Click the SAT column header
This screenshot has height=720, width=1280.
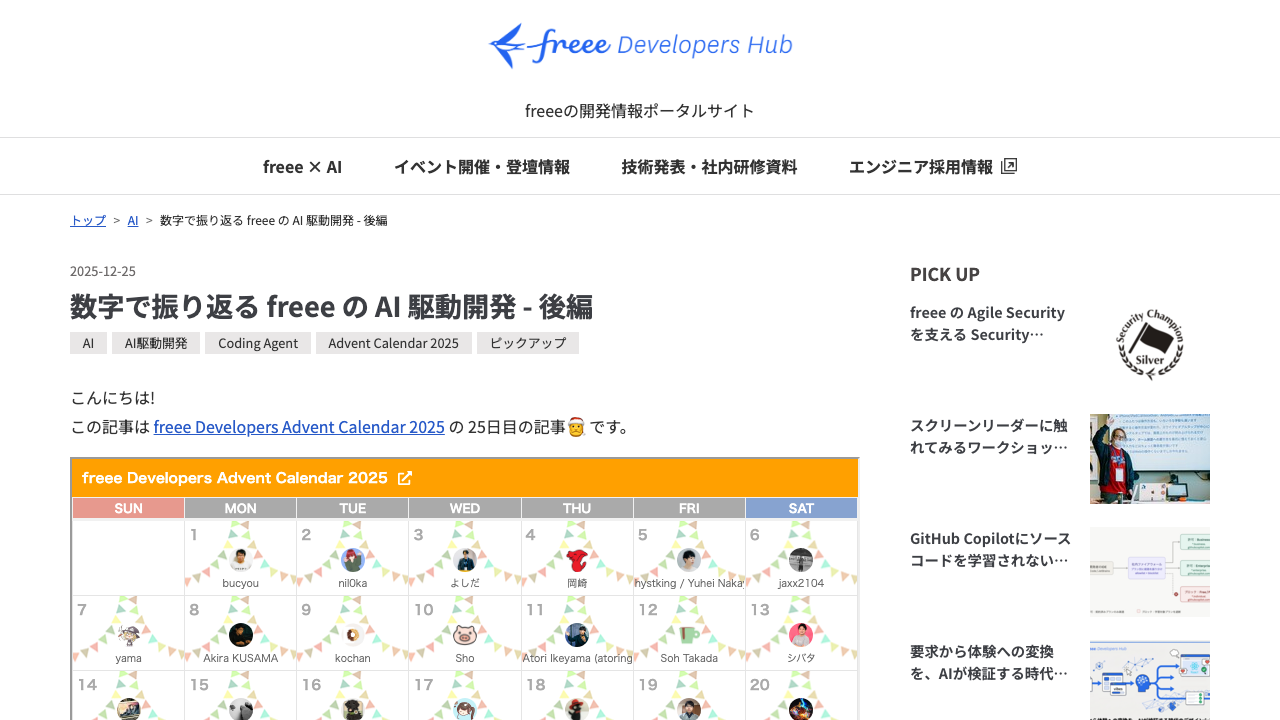coord(801,508)
